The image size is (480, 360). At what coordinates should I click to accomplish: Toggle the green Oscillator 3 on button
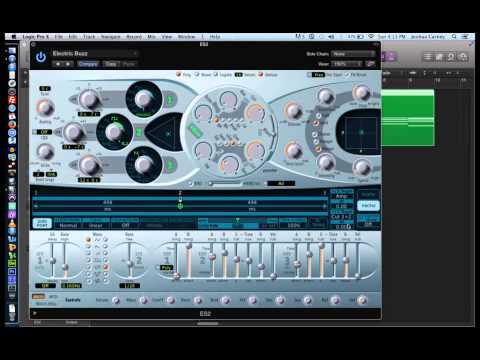(170, 165)
